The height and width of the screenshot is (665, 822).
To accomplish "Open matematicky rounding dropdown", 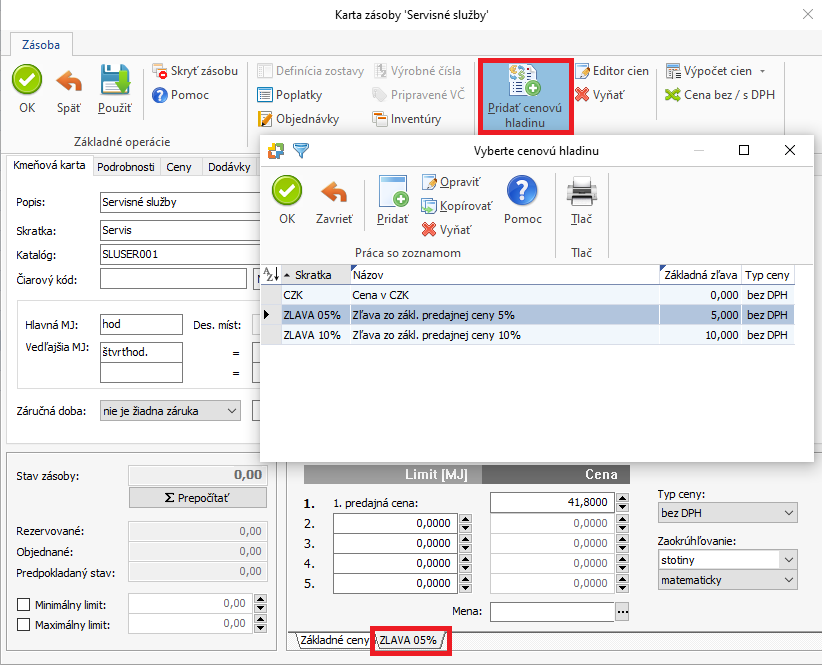I will (728, 580).
